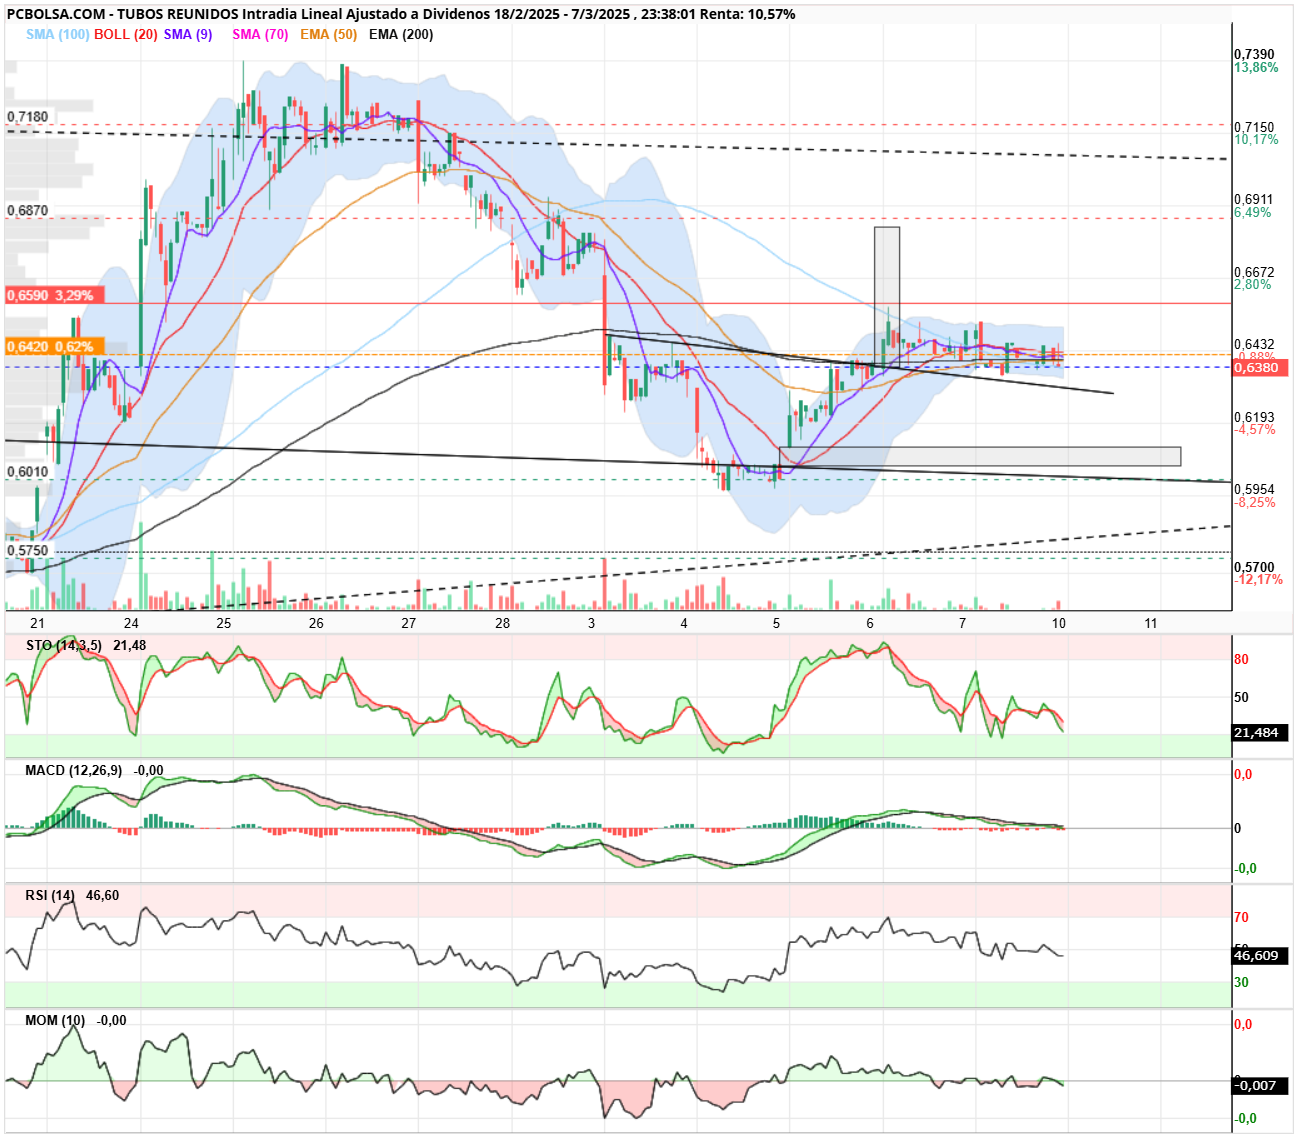Click the BOLL (20) legend label
This screenshot has height=1138, width=1298.
pyautogui.click(x=126, y=34)
